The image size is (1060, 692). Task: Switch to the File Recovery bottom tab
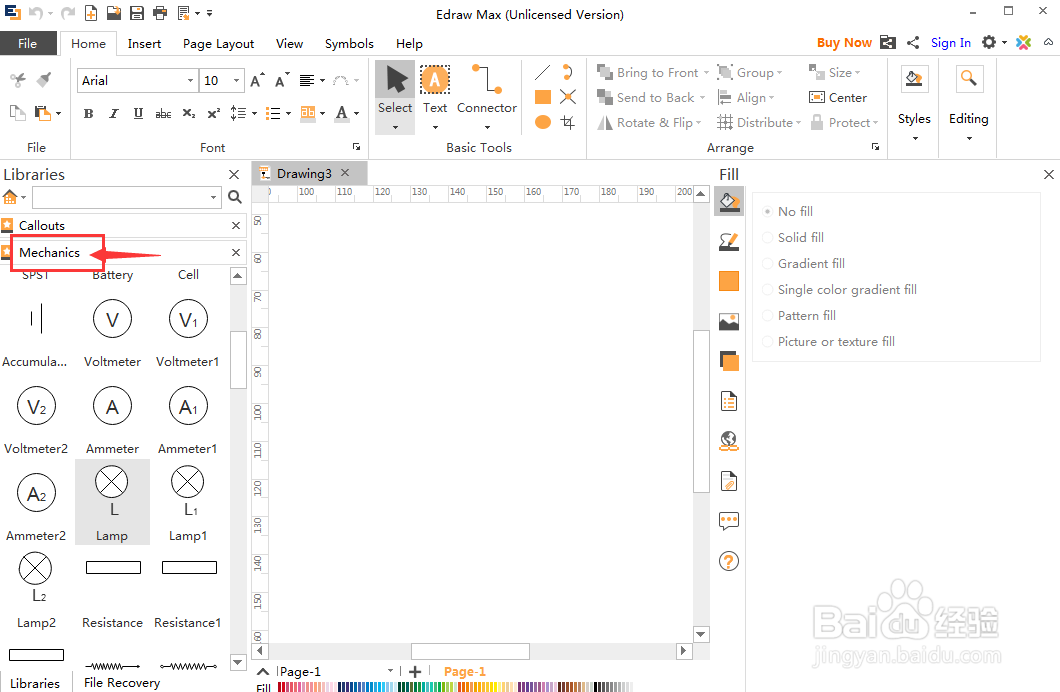point(122,683)
